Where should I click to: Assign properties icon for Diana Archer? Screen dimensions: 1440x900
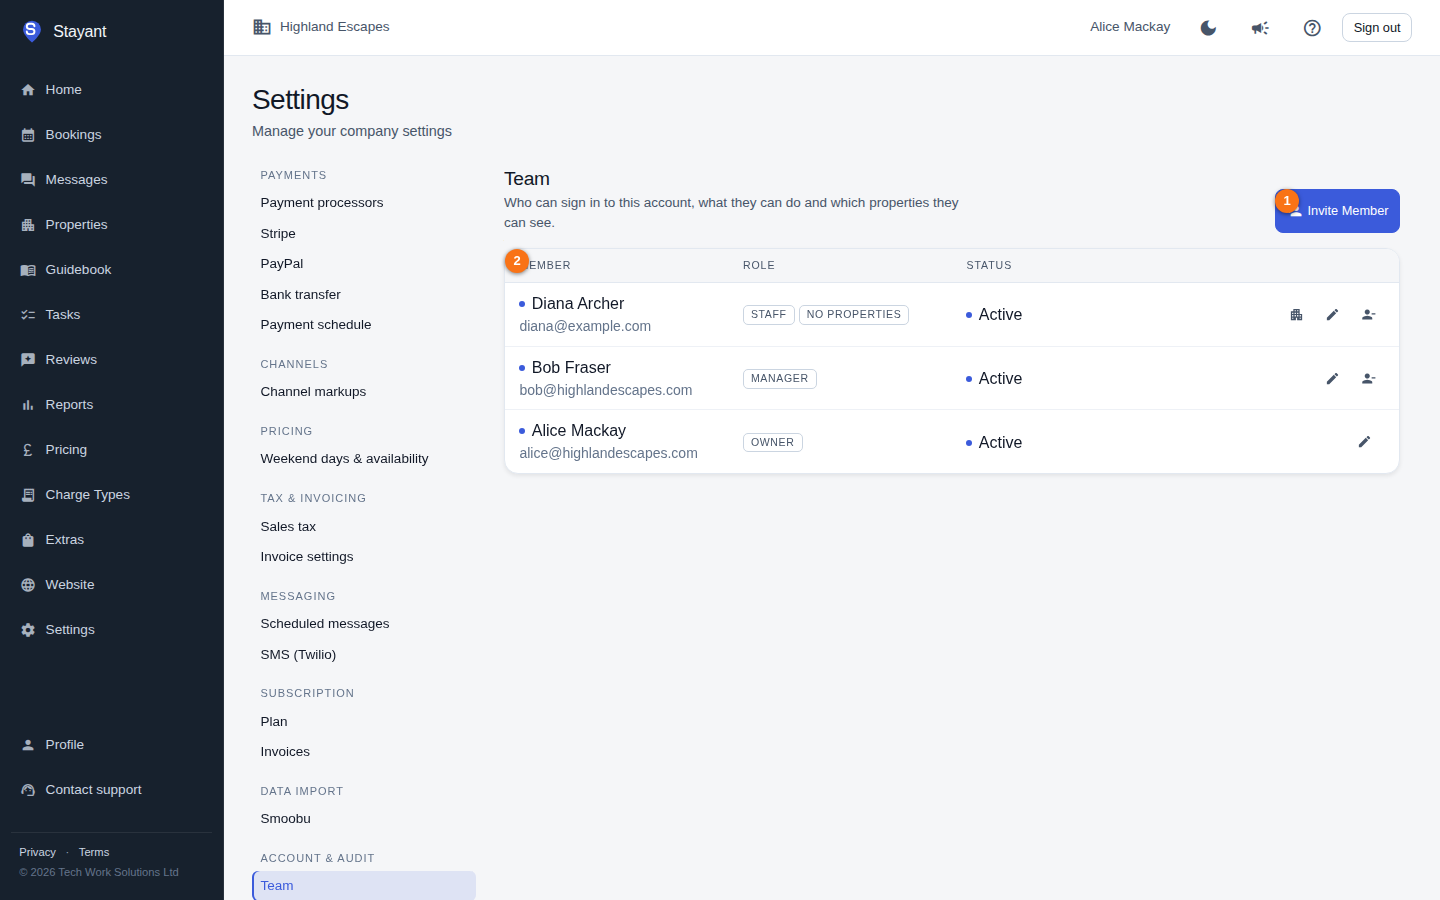tap(1296, 315)
